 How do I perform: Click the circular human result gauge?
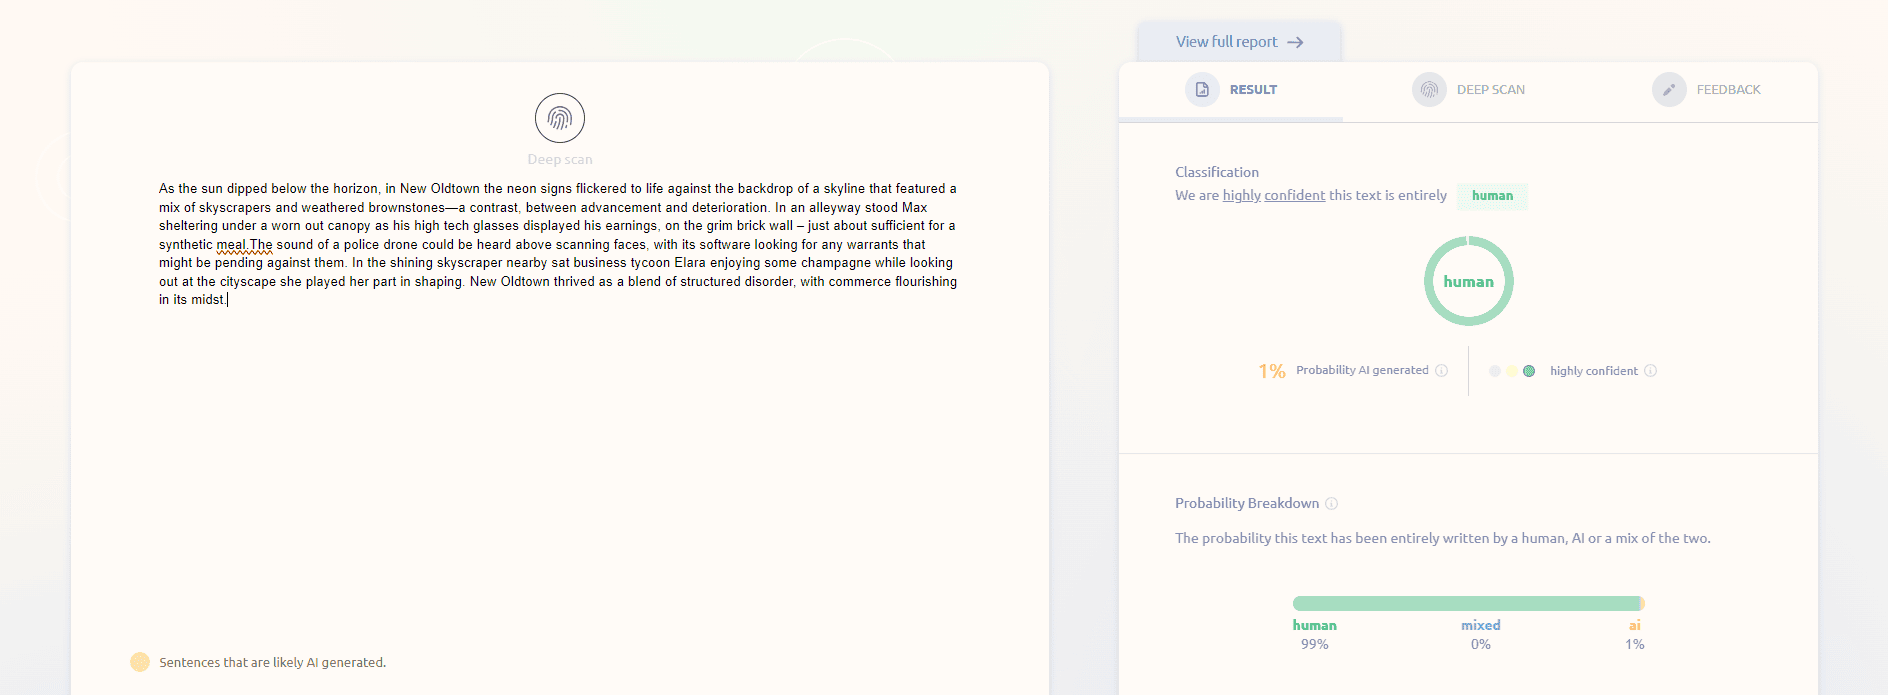(x=1468, y=281)
